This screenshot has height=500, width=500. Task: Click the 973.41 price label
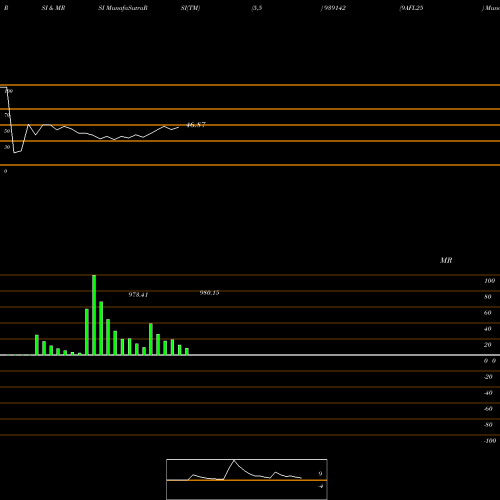click(x=138, y=295)
